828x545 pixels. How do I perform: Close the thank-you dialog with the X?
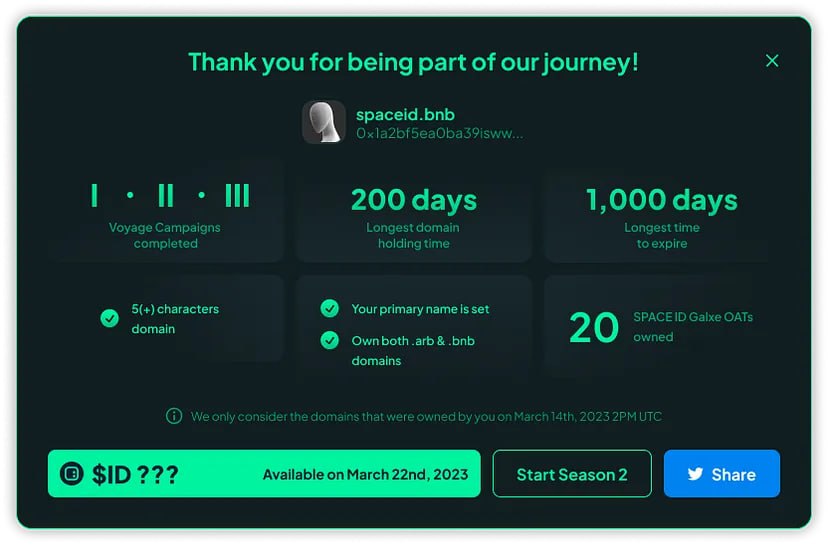(x=772, y=61)
